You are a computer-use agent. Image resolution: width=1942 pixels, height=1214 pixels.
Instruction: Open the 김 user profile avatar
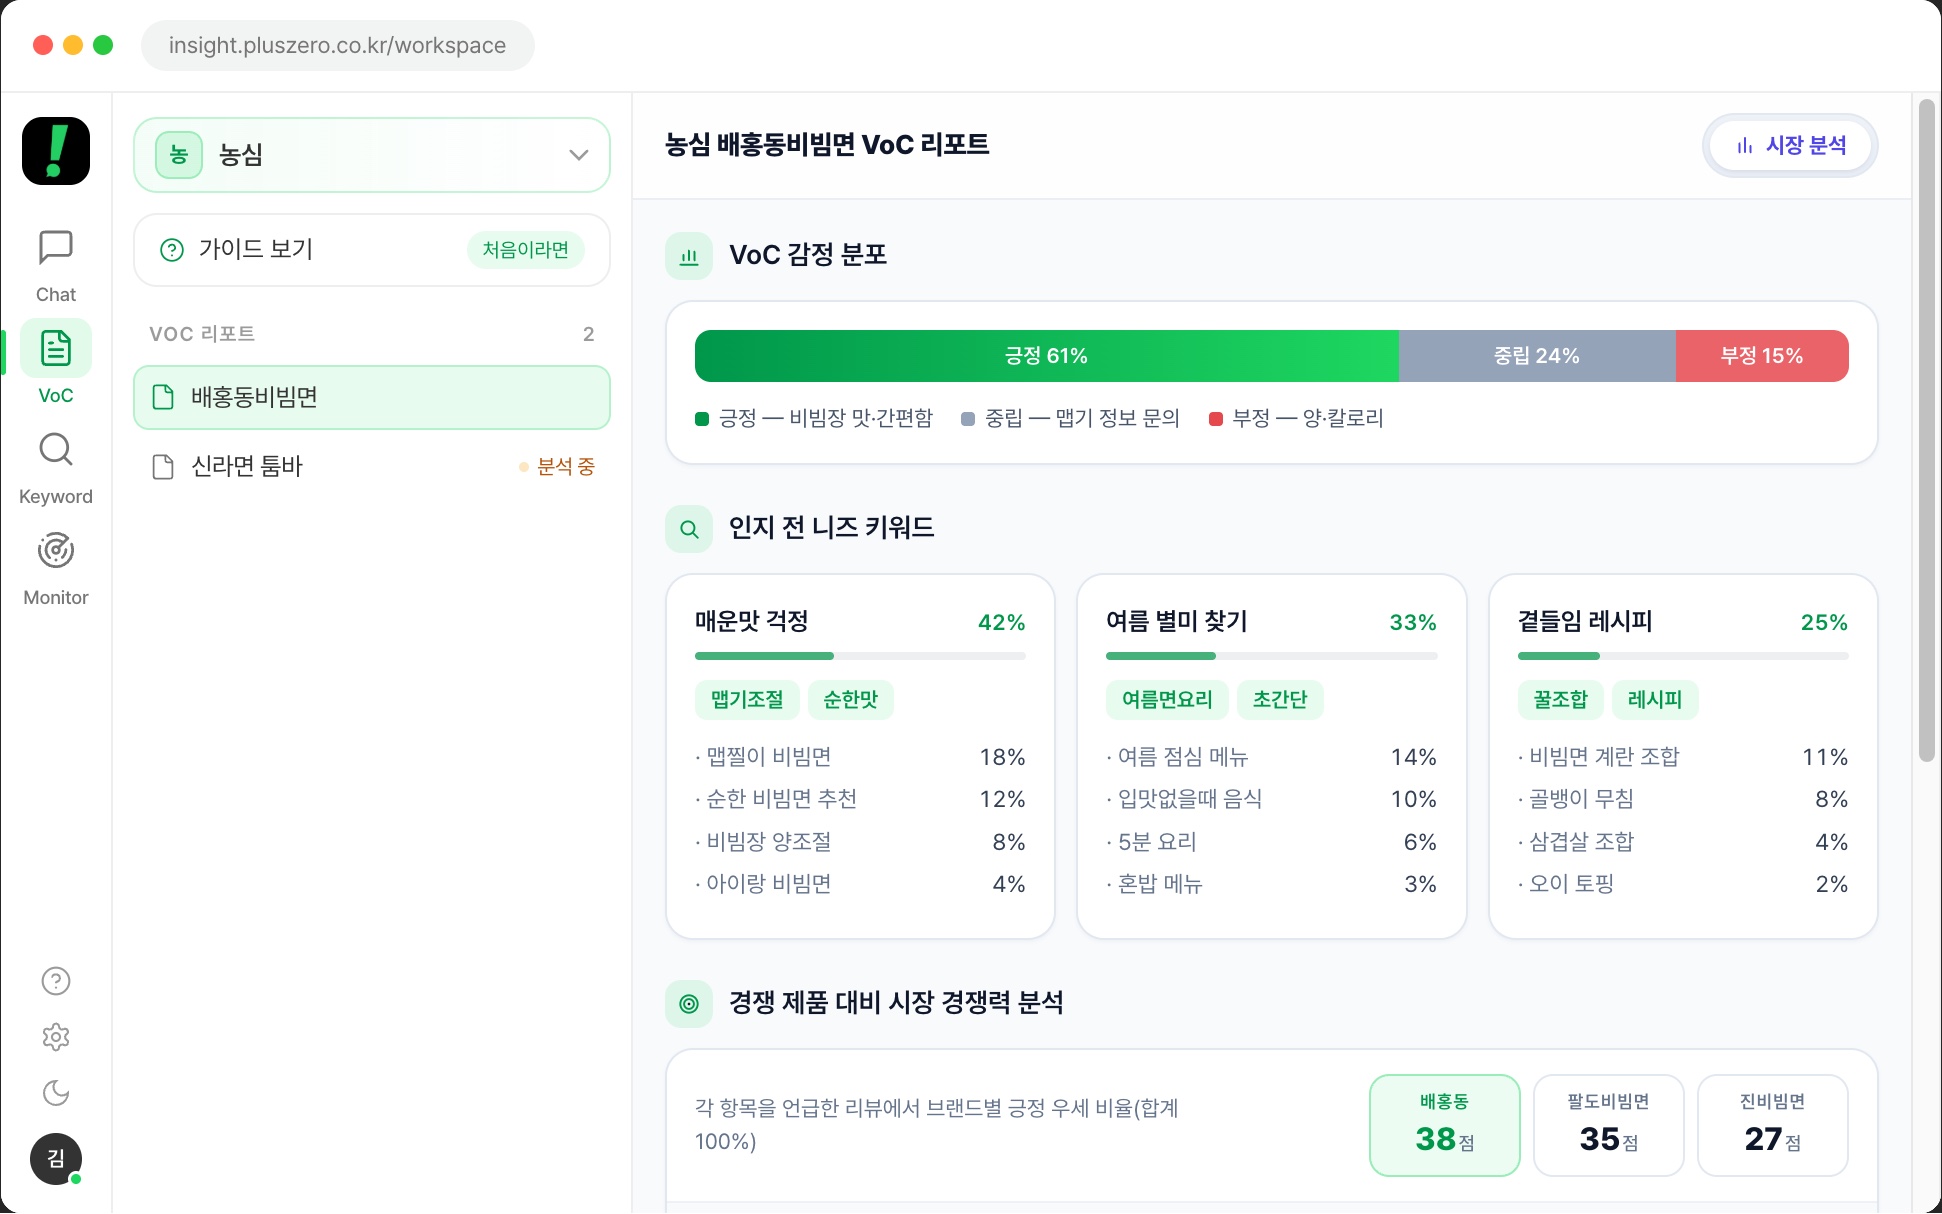56,1159
